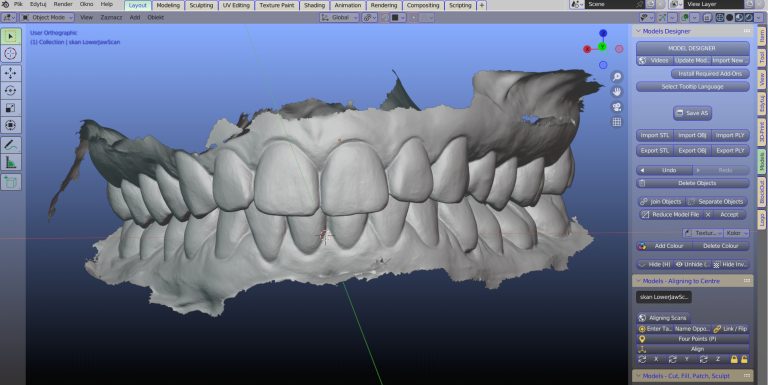Select the Transform tool

(x=11, y=125)
